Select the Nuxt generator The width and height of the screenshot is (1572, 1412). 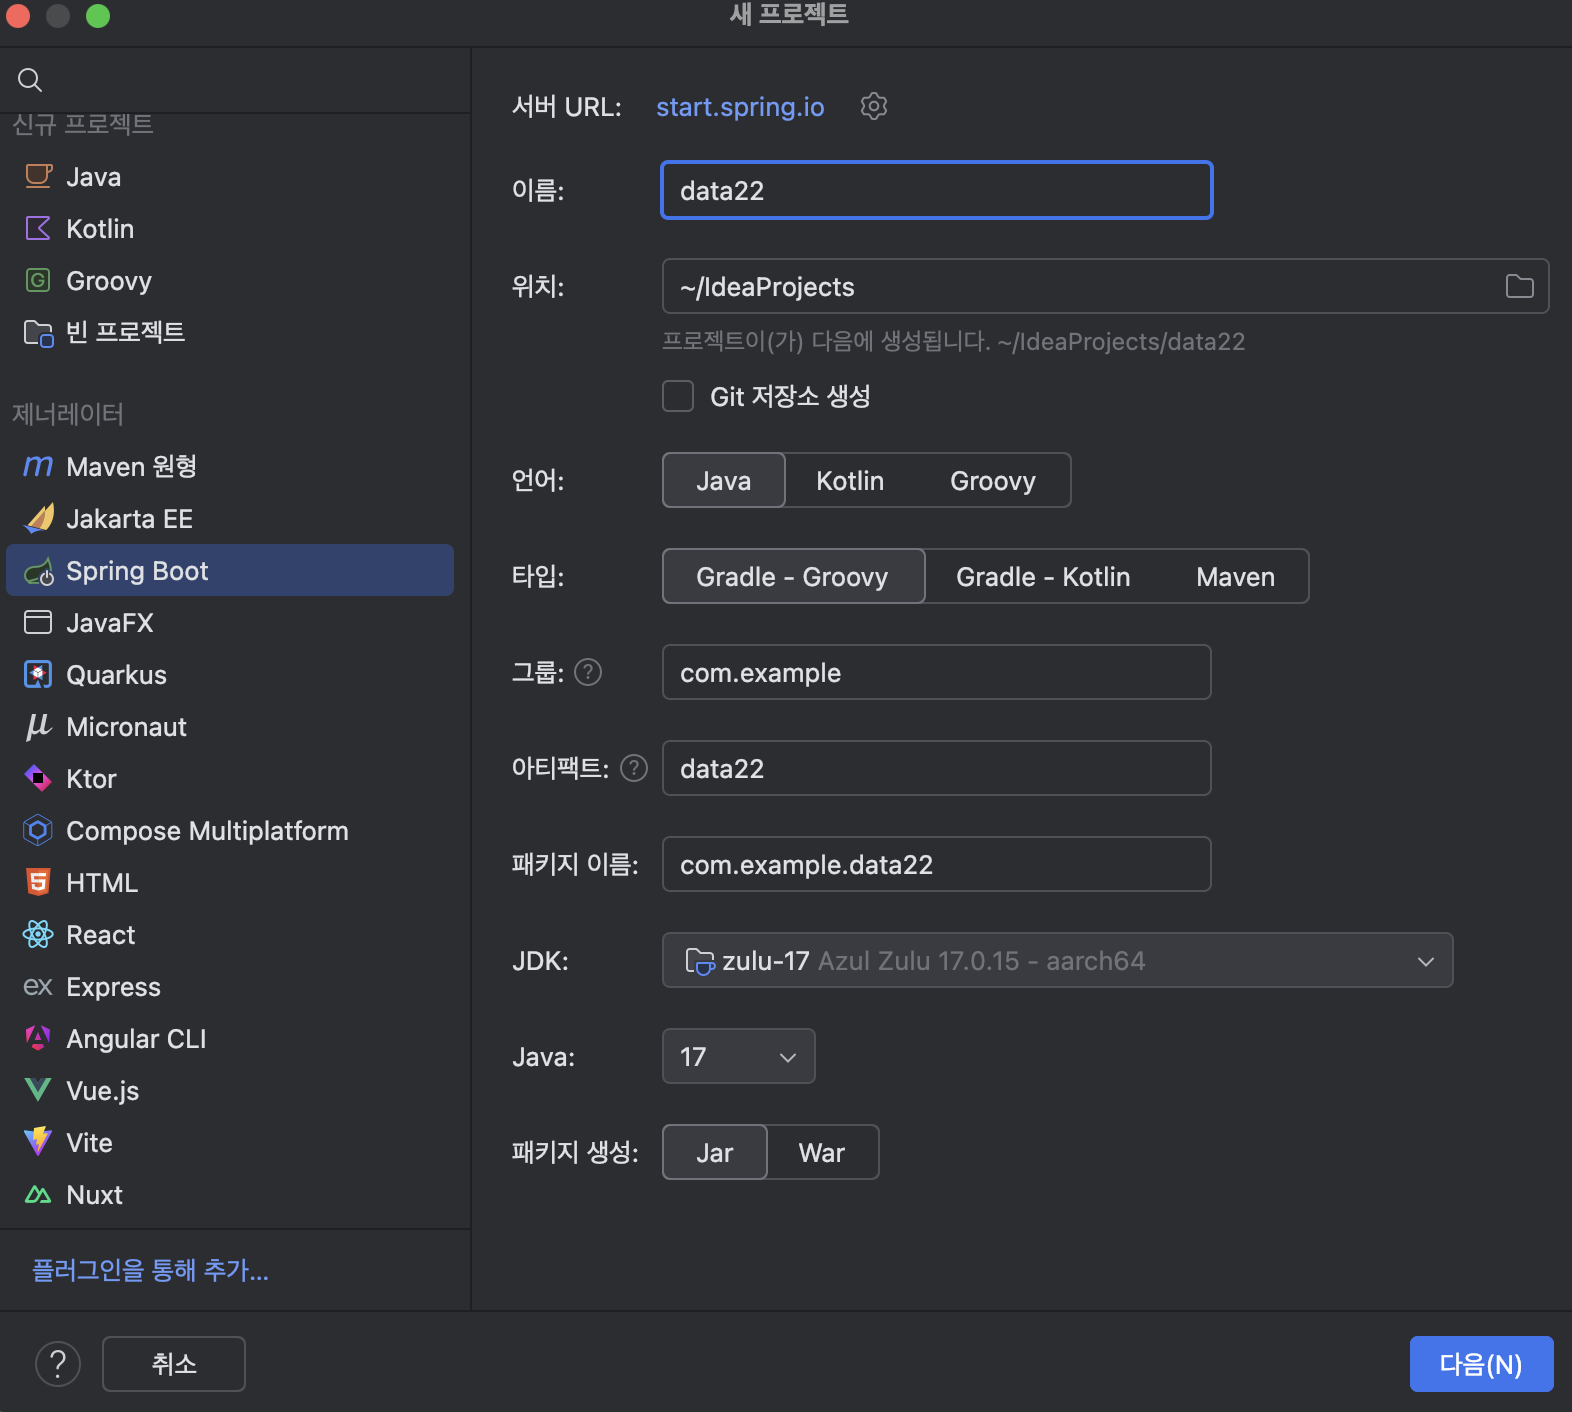[230, 1195]
